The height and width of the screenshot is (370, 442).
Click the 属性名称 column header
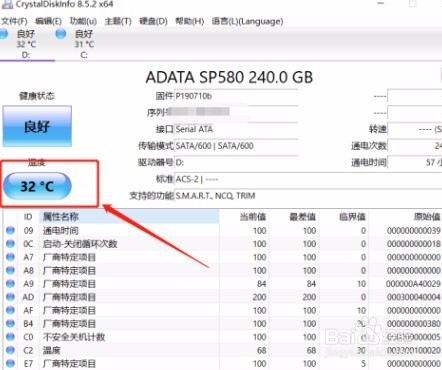129,217
